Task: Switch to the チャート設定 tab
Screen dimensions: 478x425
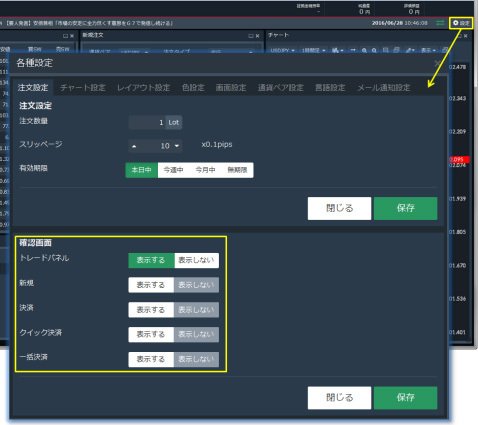Action: click(83, 88)
